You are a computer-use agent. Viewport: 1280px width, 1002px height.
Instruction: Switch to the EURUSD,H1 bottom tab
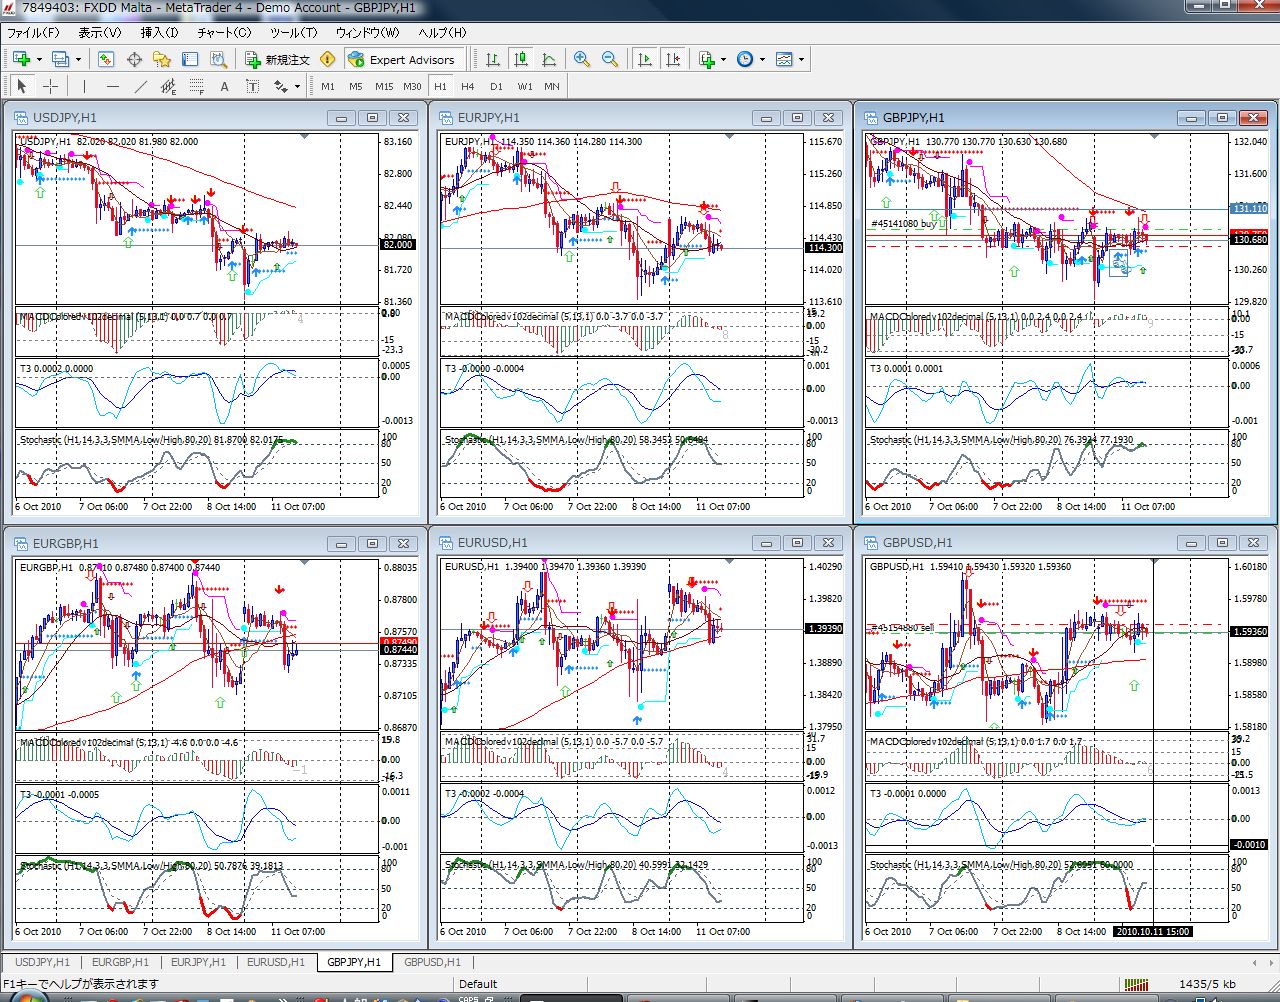[276, 962]
